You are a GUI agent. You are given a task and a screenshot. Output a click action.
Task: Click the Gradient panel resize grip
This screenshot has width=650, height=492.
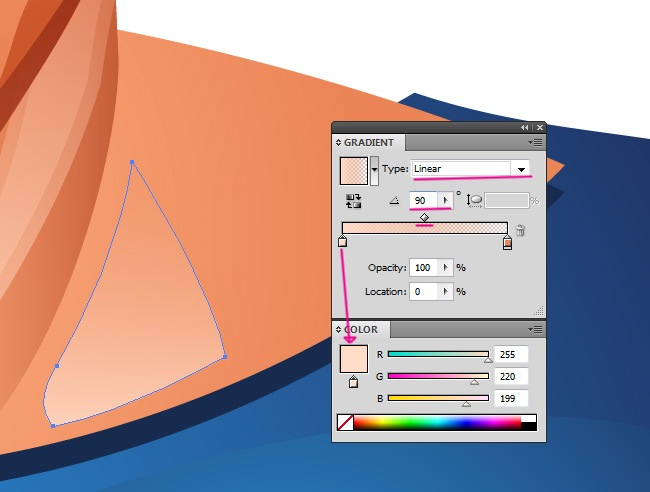coord(539,311)
